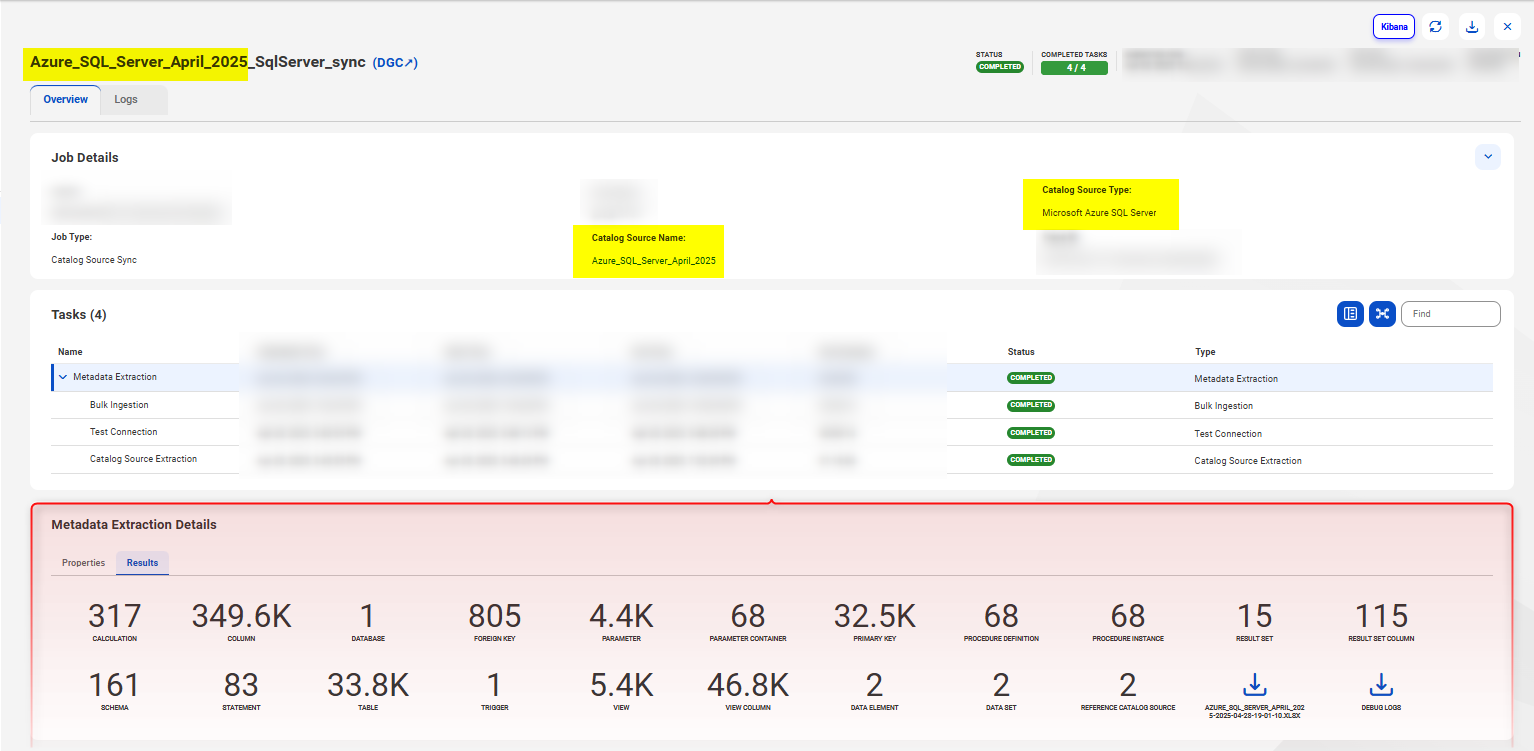Image resolution: width=1534 pixels, height=751 pixels.
Task: Click the 33.8K Table count
Action: click(x=368, y=685)
